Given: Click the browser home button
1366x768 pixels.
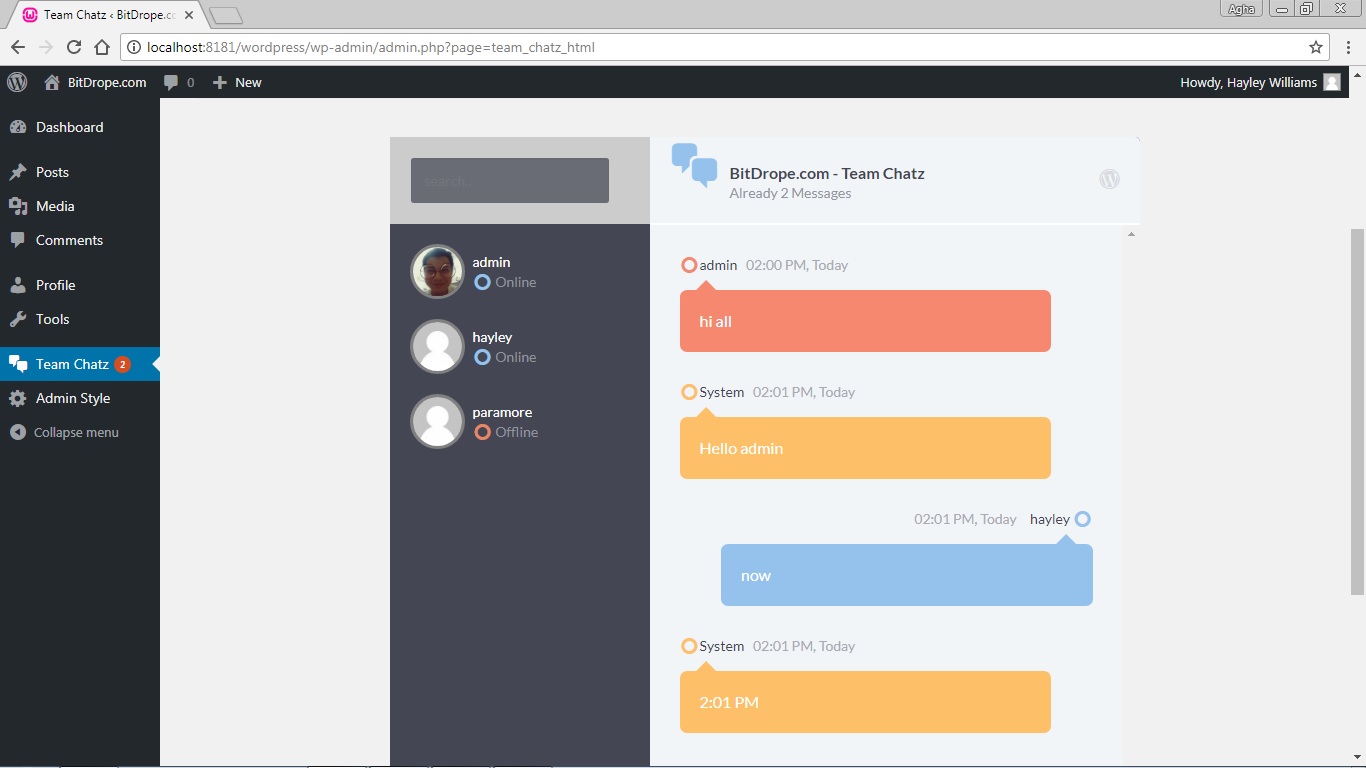Looking at the screenshot, I should pos(101,47).
